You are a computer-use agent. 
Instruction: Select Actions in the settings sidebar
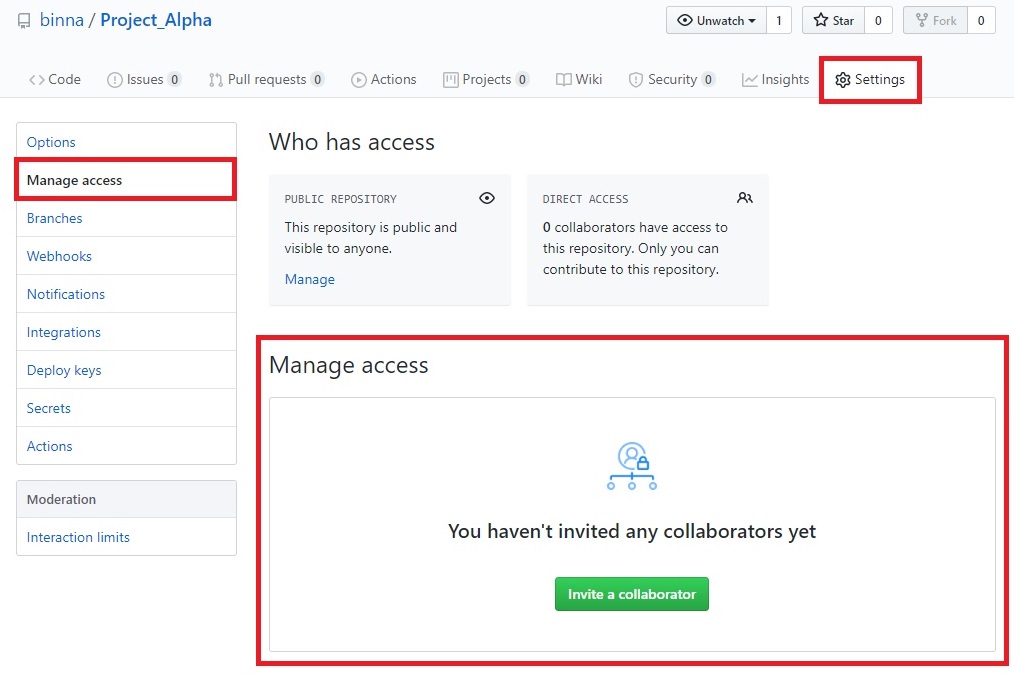click(x=126, y=446)
